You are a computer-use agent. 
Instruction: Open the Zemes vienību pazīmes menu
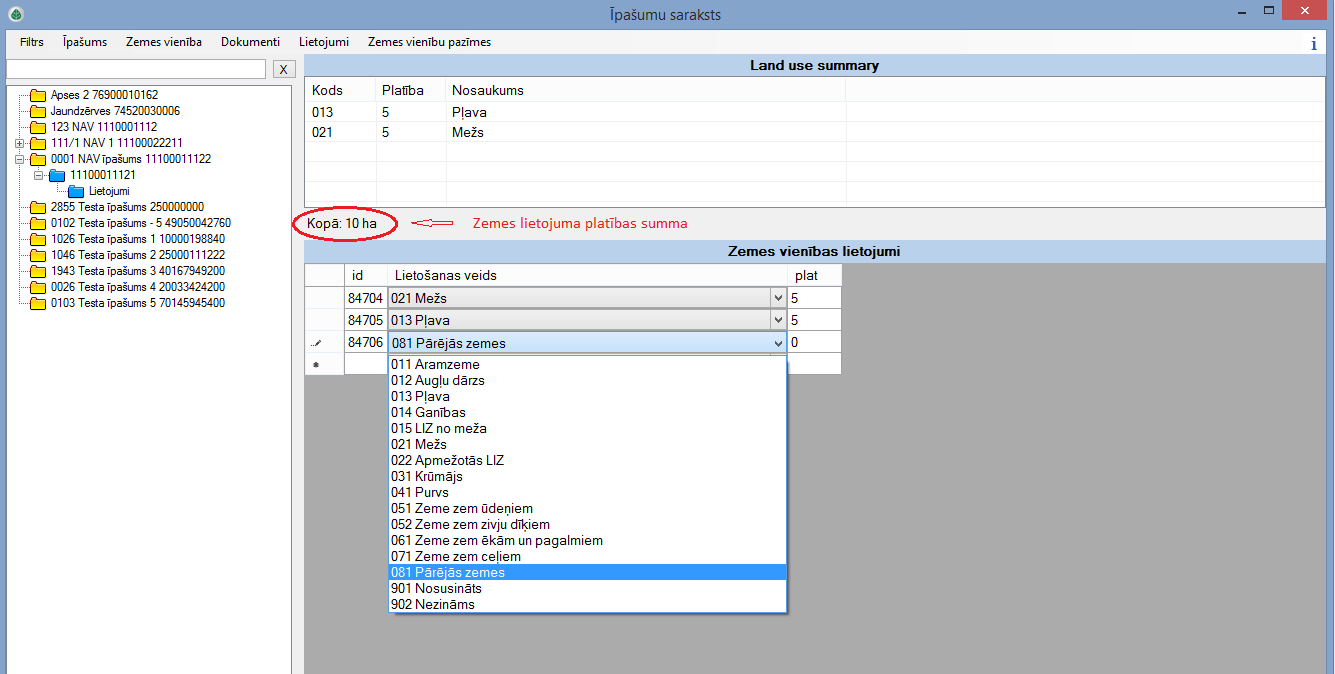(x=429, y=42)
